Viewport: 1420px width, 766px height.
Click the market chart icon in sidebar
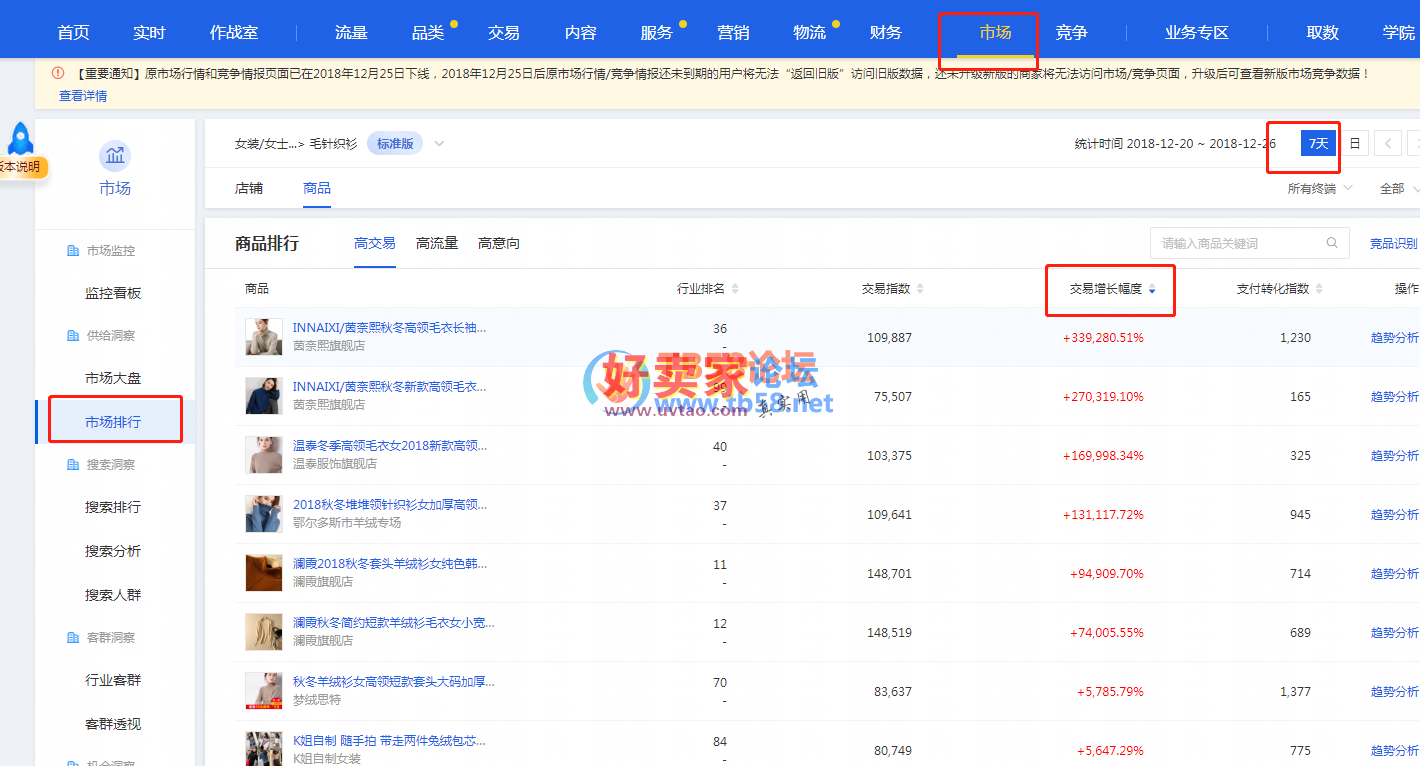pyautogui.click(x=115, y=156)
